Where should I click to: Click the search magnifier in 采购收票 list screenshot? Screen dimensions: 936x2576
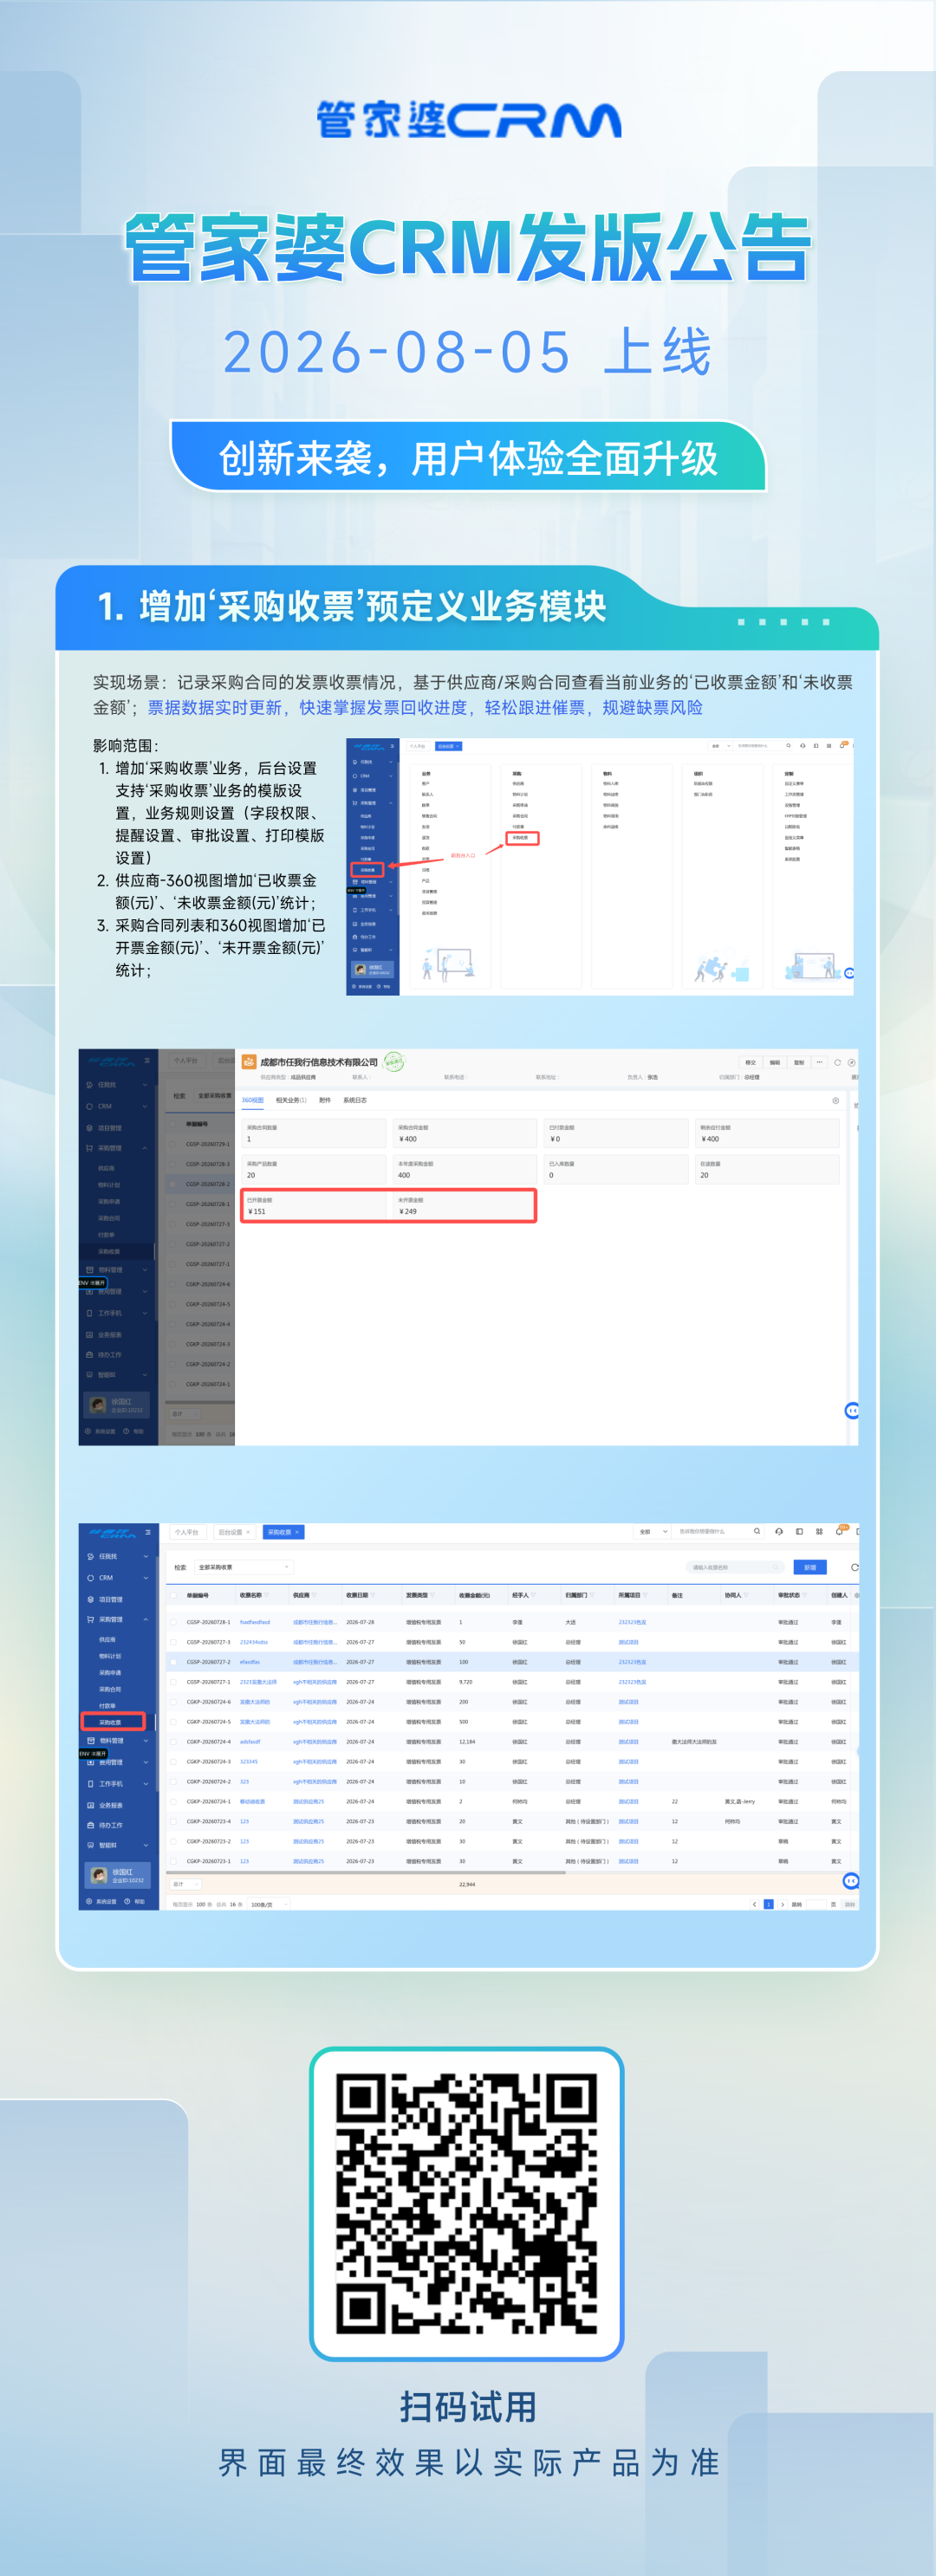[757, 1531]
